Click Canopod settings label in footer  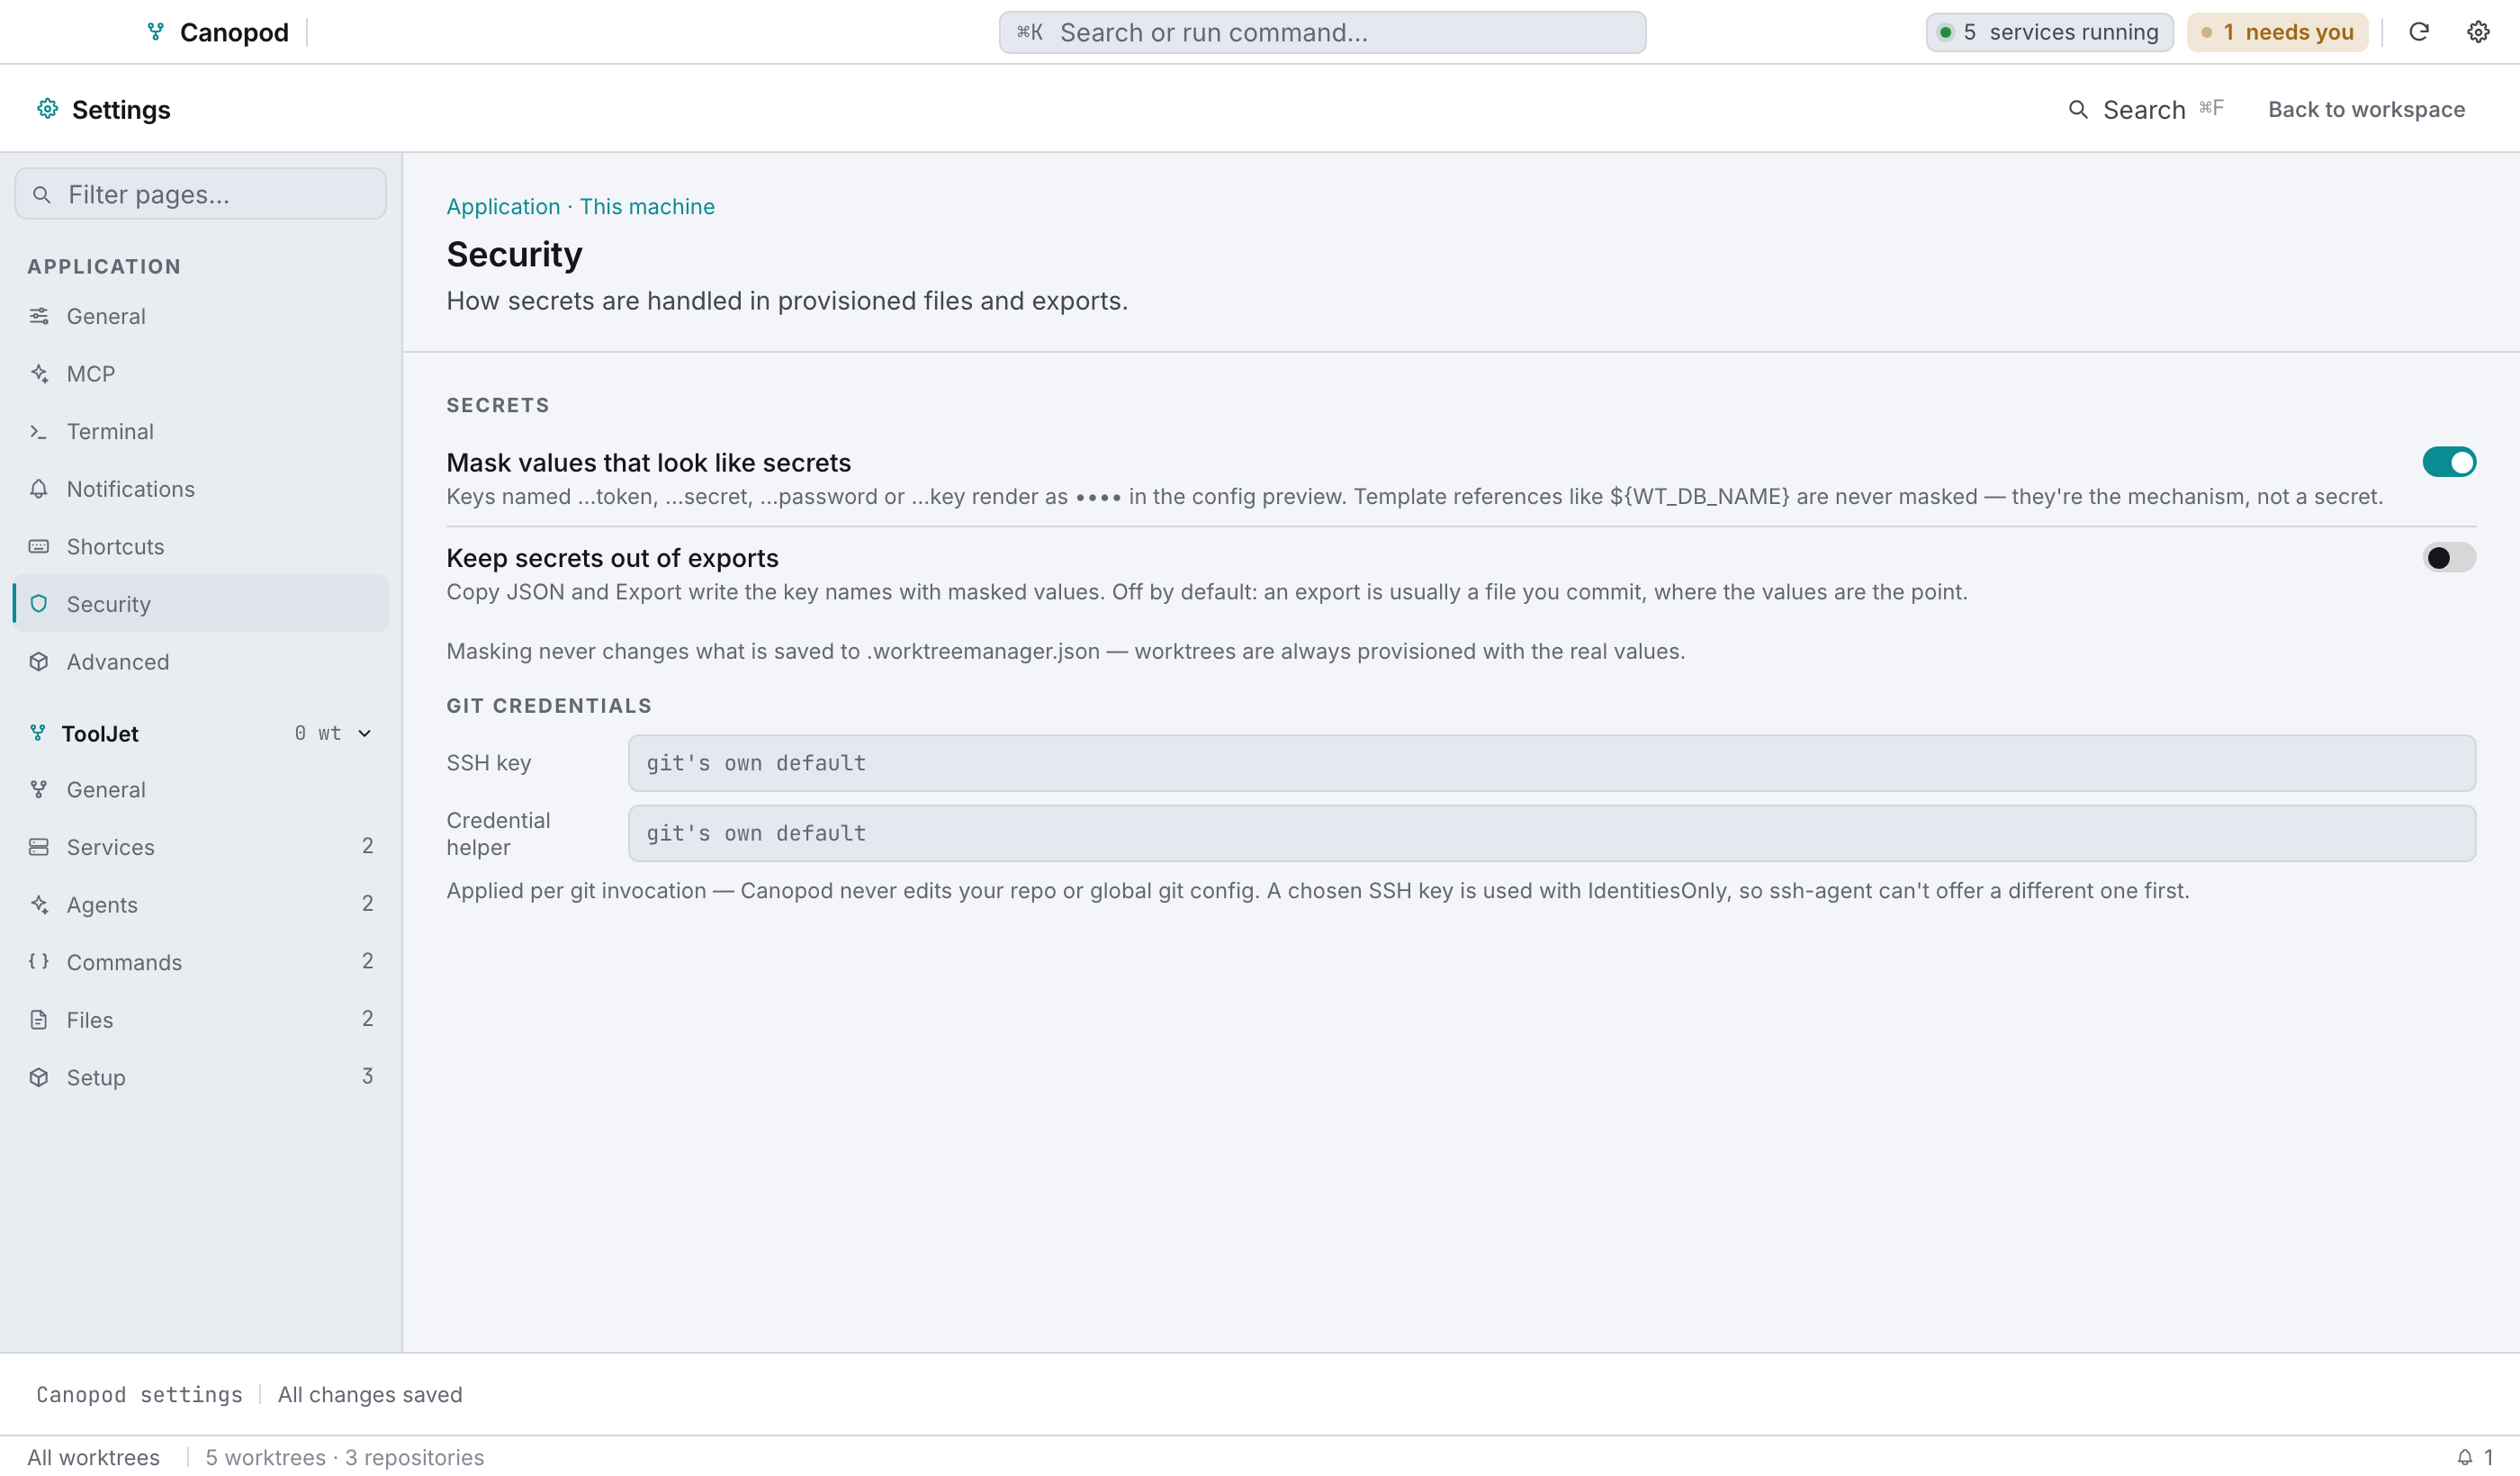(x=139, y=1394)
